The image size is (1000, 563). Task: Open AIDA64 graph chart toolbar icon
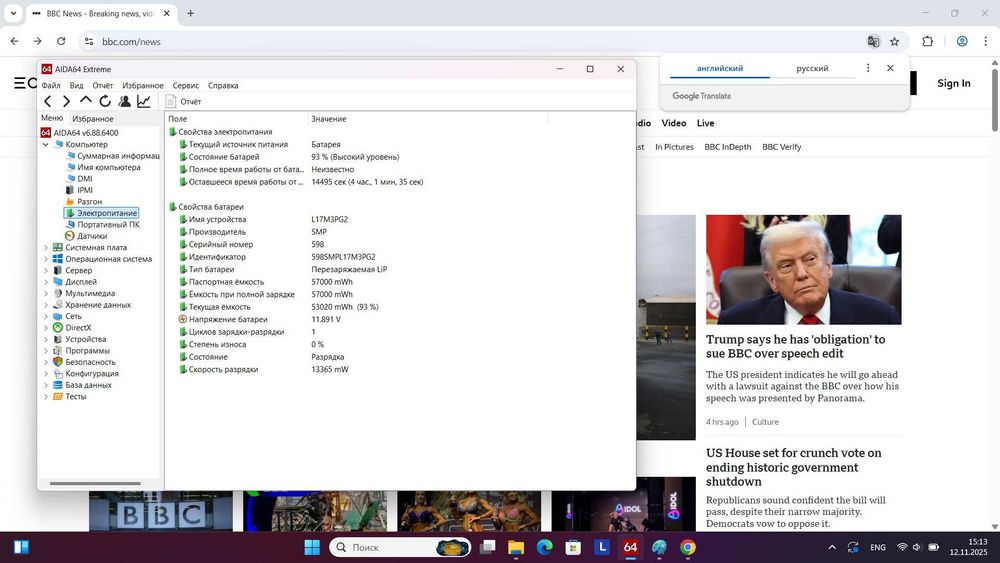click(x=144, y=101)
